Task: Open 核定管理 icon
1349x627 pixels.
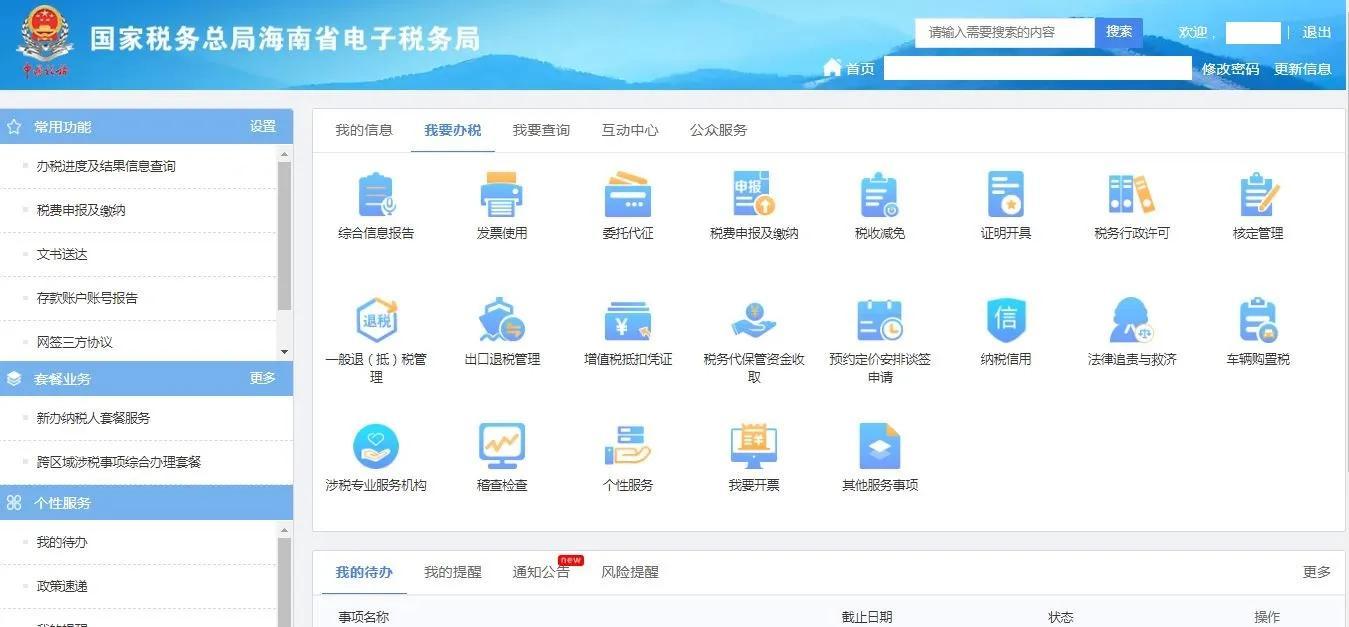Action: pos(1258,195)
